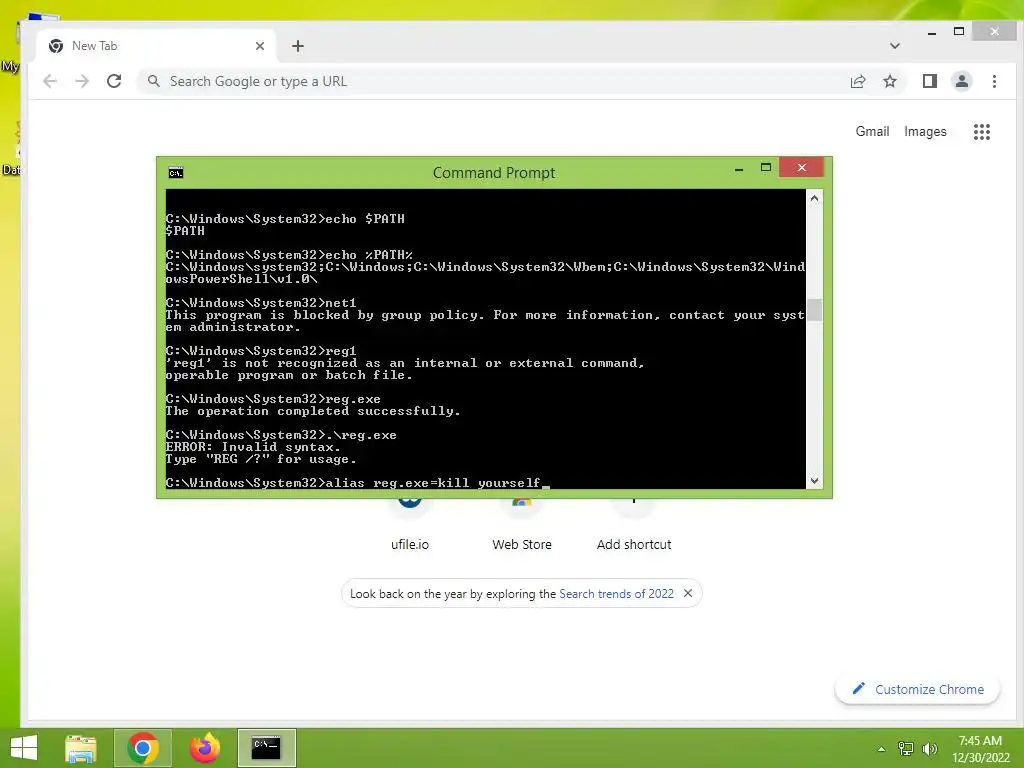
Task: Reload the page in Chrome
Action: point(114,81)
